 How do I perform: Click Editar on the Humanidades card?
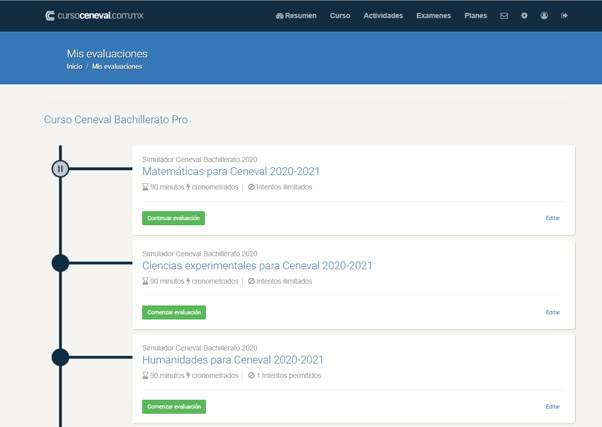click(552, 406)
